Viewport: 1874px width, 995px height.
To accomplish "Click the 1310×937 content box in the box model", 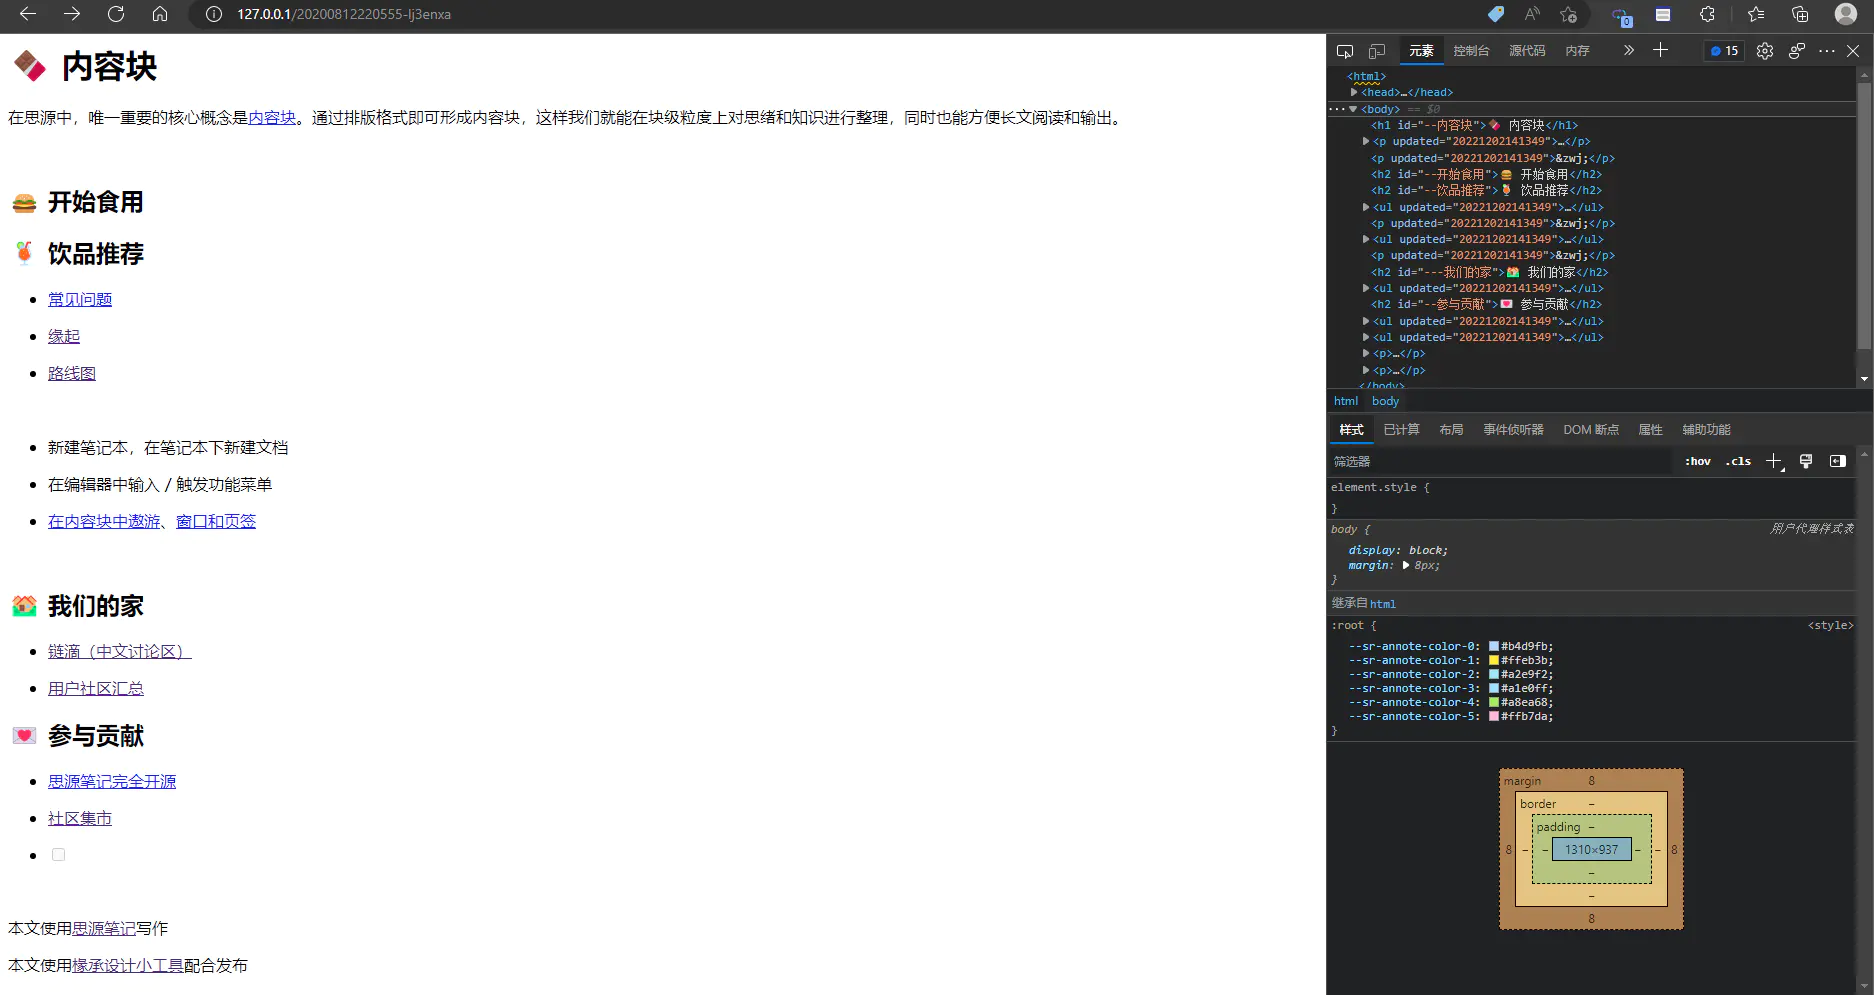I will click(x=1591, y=849).
